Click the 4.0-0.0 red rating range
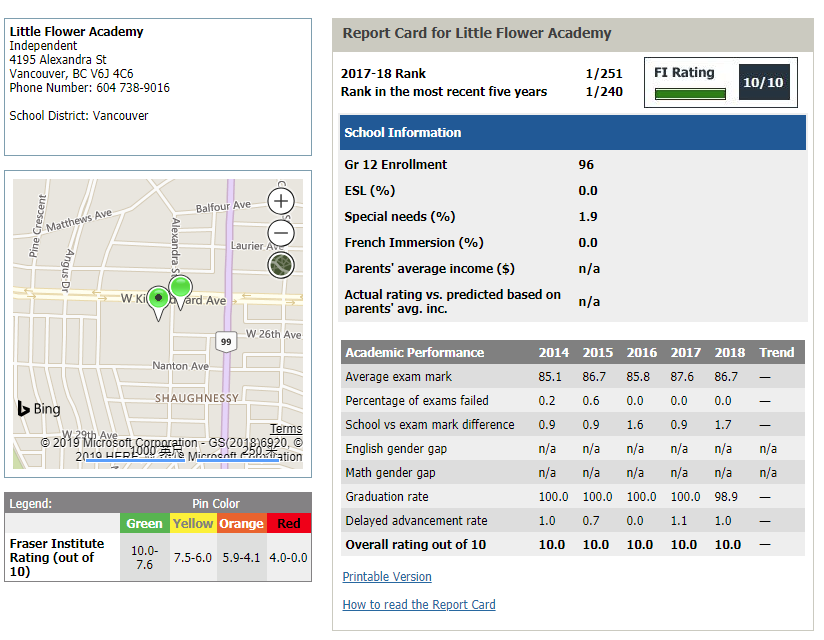 tap(288, 558)
